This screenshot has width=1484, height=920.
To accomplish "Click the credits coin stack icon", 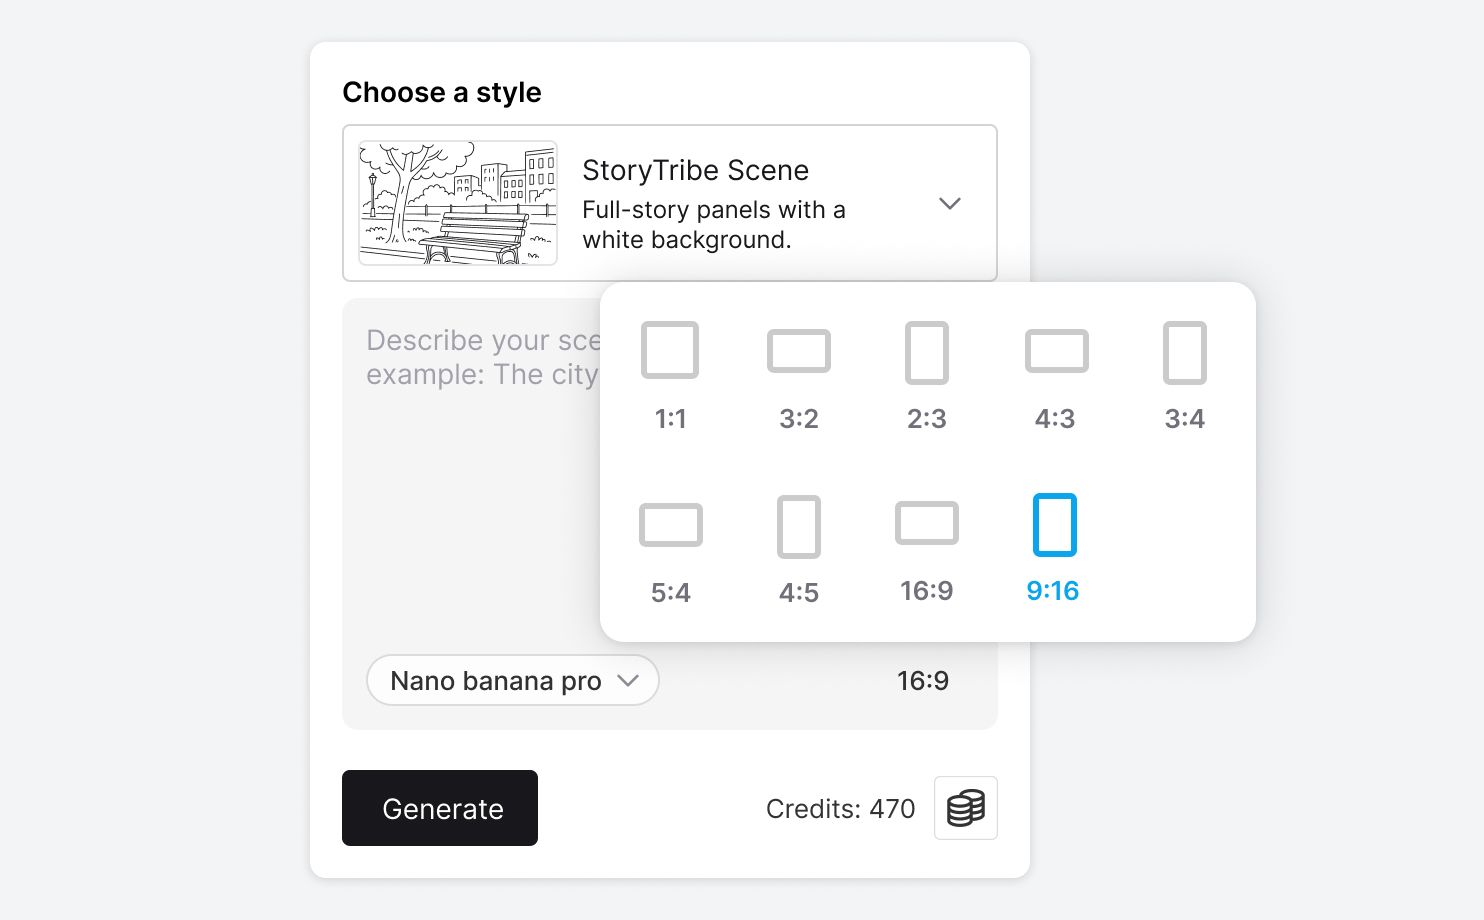I will tap(965, 808).
